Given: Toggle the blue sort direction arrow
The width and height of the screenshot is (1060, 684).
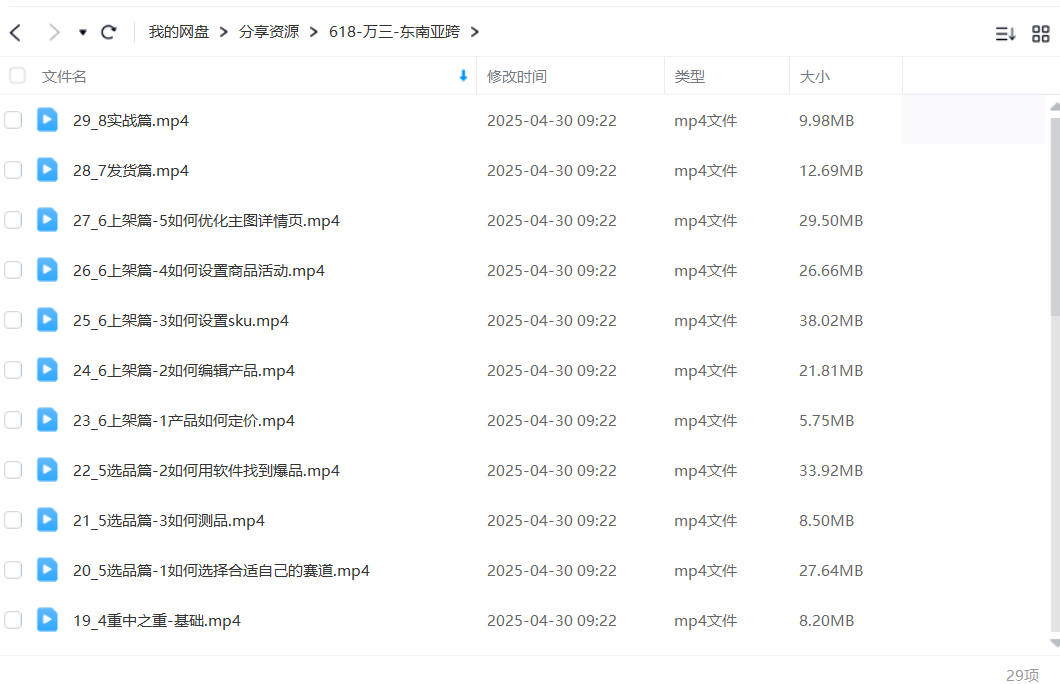Looking at the screenshot, I should click(463, 76).
